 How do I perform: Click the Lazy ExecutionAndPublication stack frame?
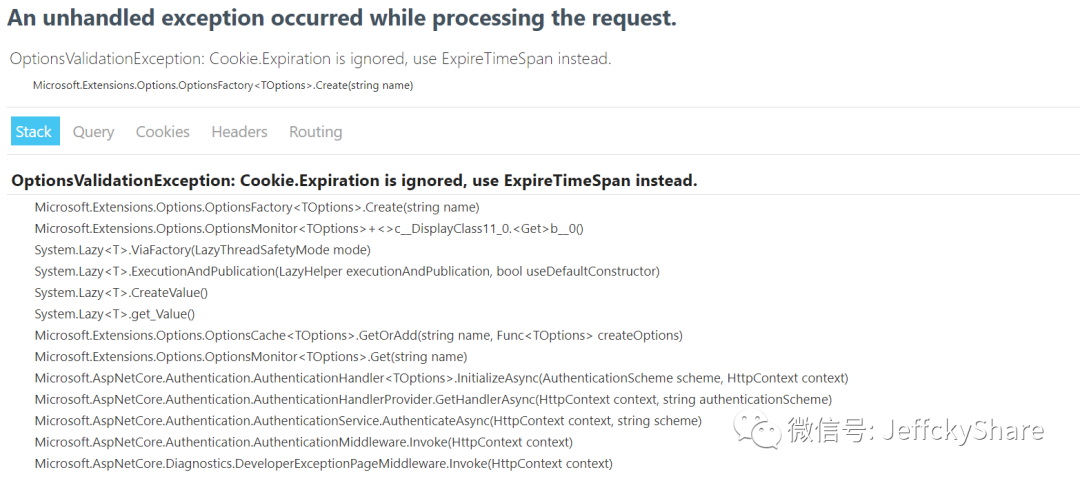347,272
